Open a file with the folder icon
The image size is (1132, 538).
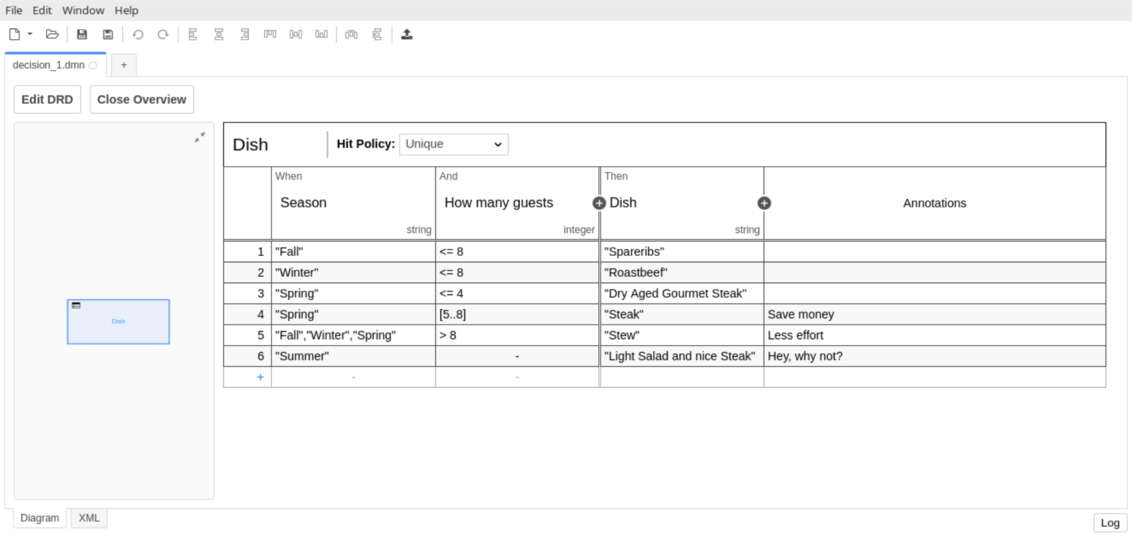52,34
